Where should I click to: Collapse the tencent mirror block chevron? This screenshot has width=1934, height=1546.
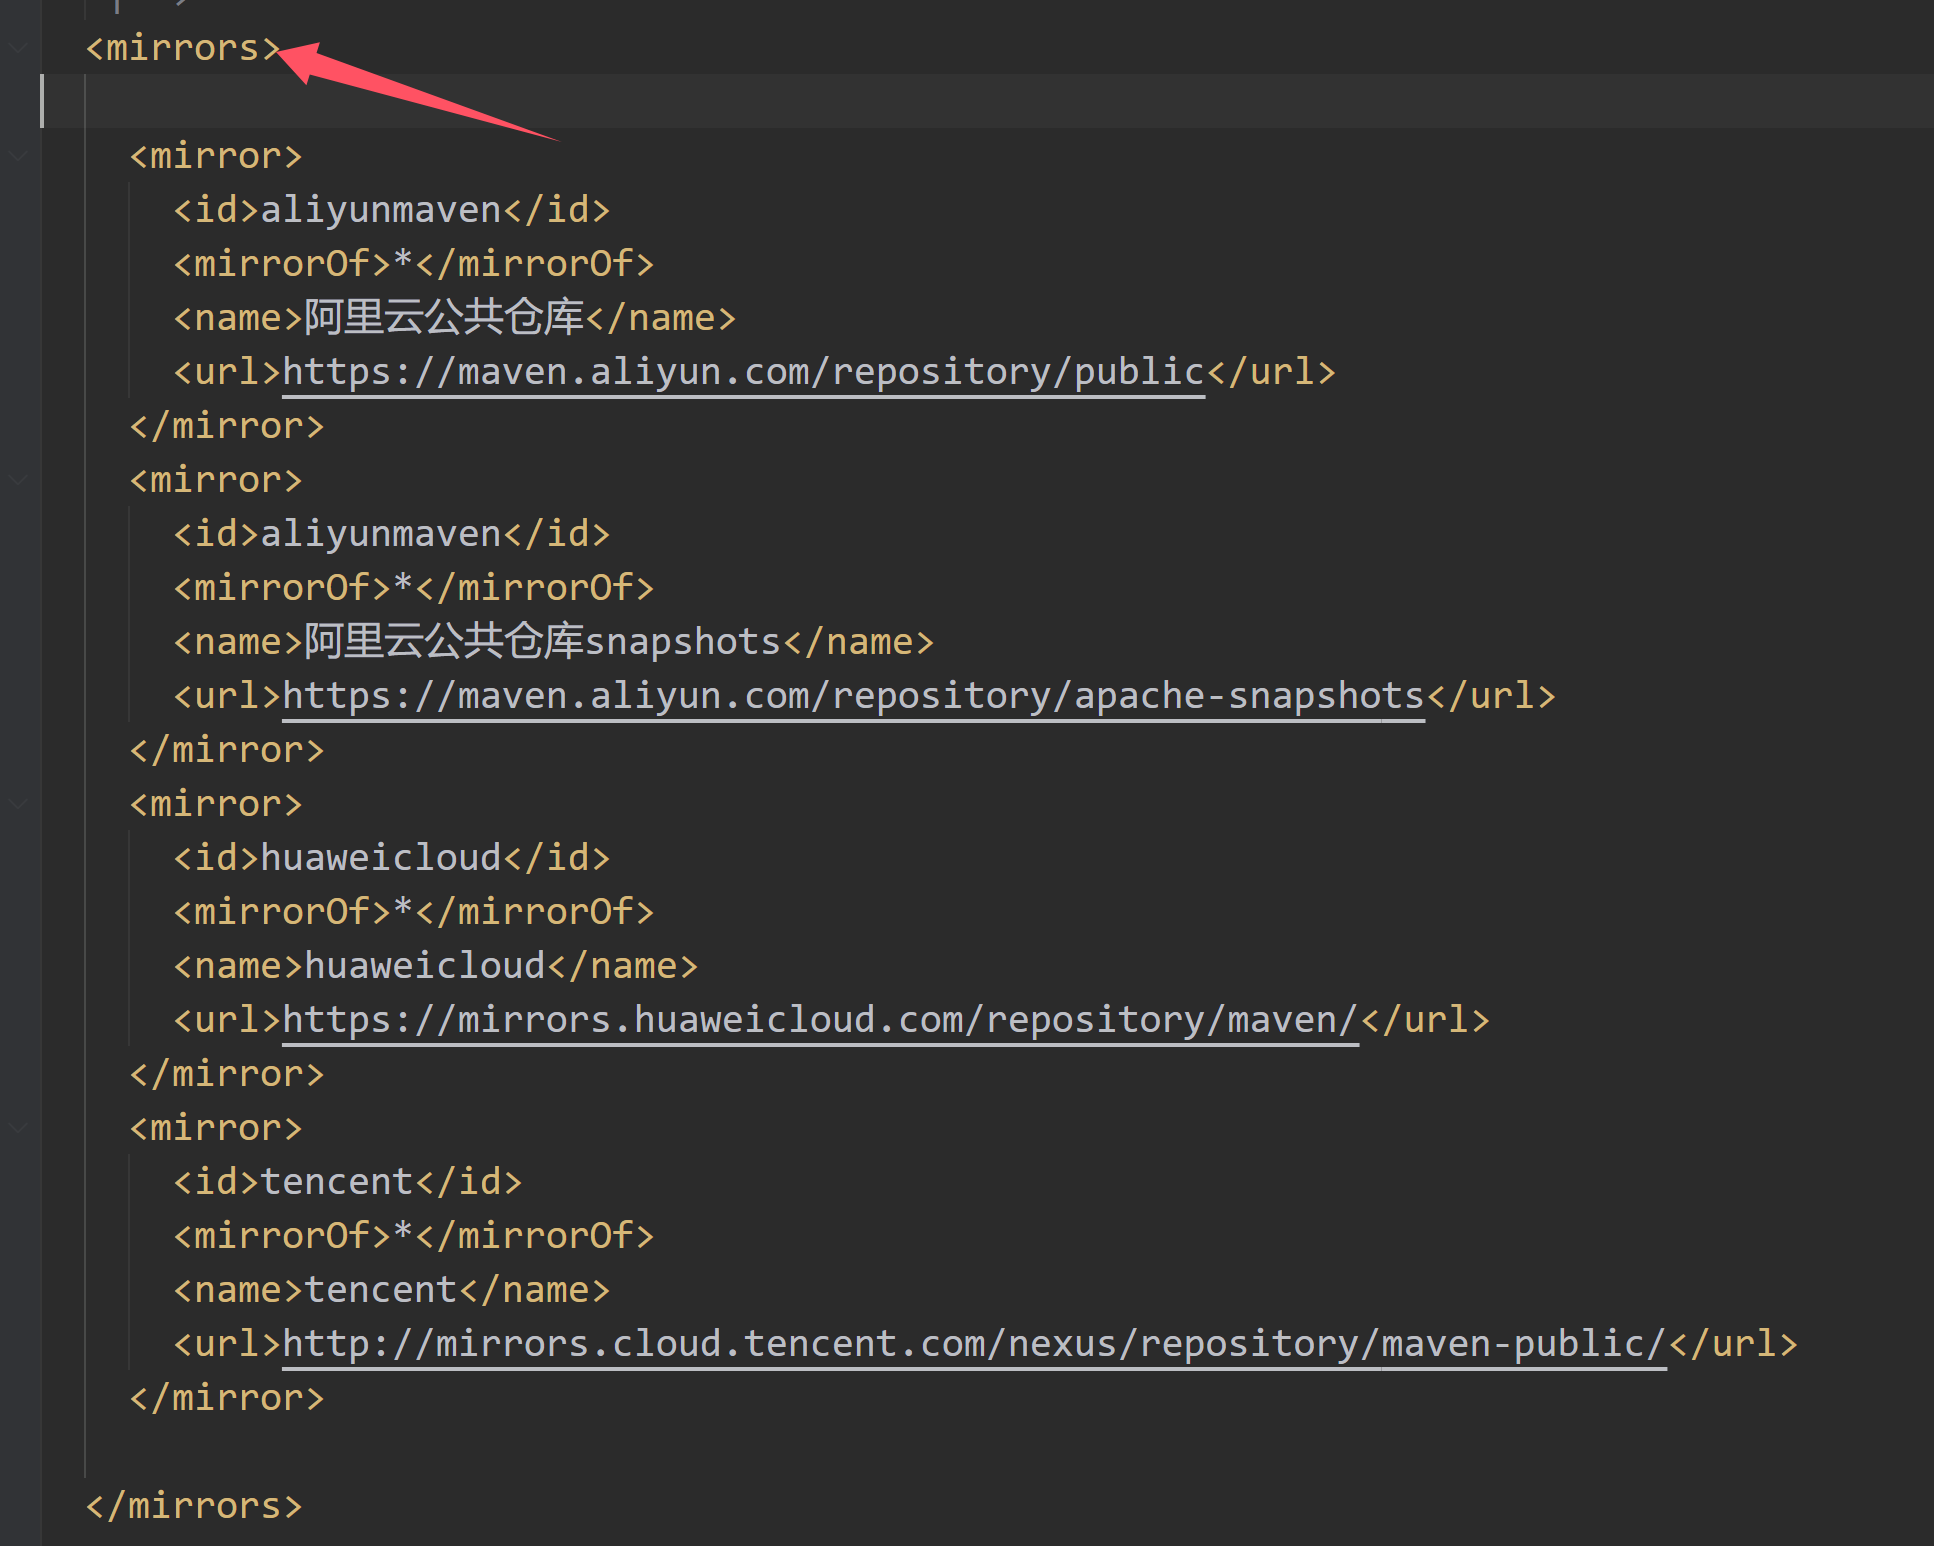coord(19,1127)
